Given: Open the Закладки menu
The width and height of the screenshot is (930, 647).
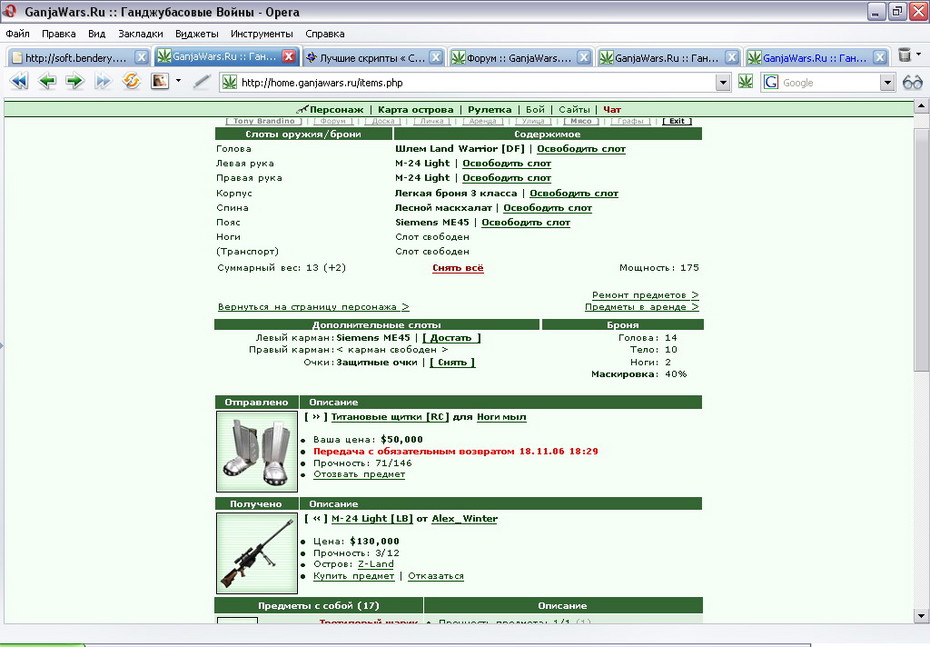Looking at the screenshot, I should pos(141,34).
